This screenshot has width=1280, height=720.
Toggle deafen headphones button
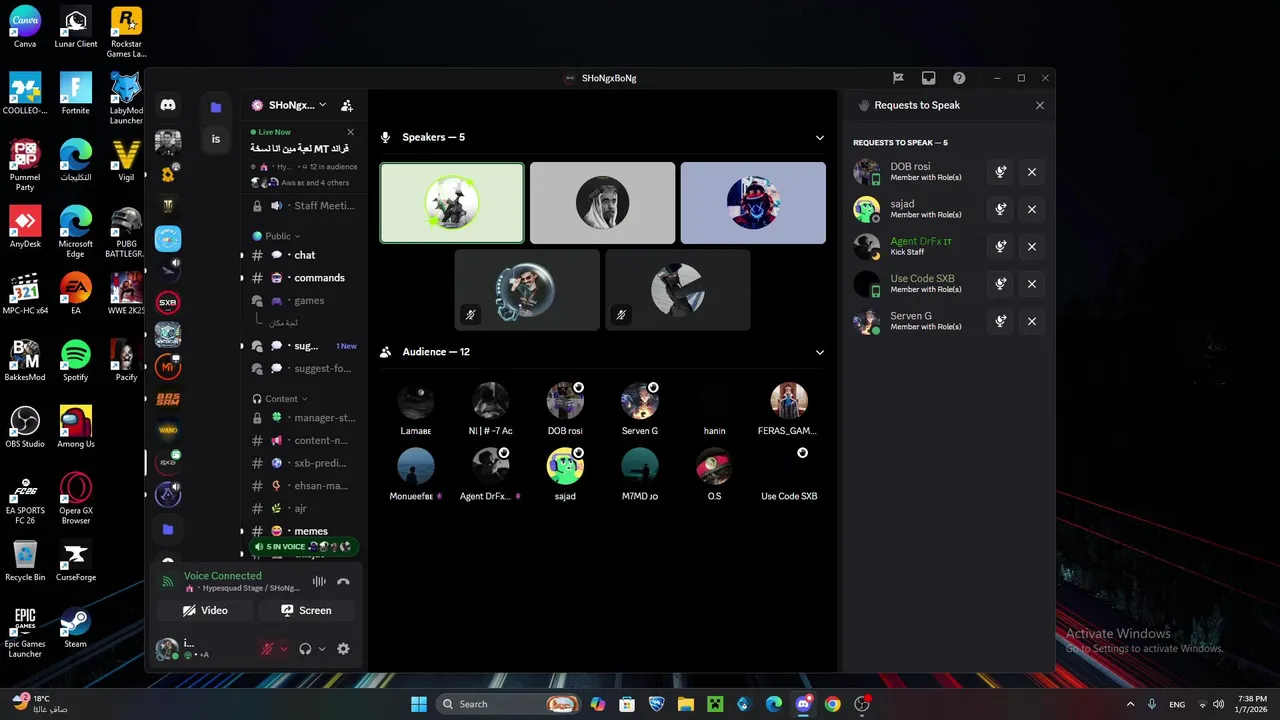tap(305, 649)
